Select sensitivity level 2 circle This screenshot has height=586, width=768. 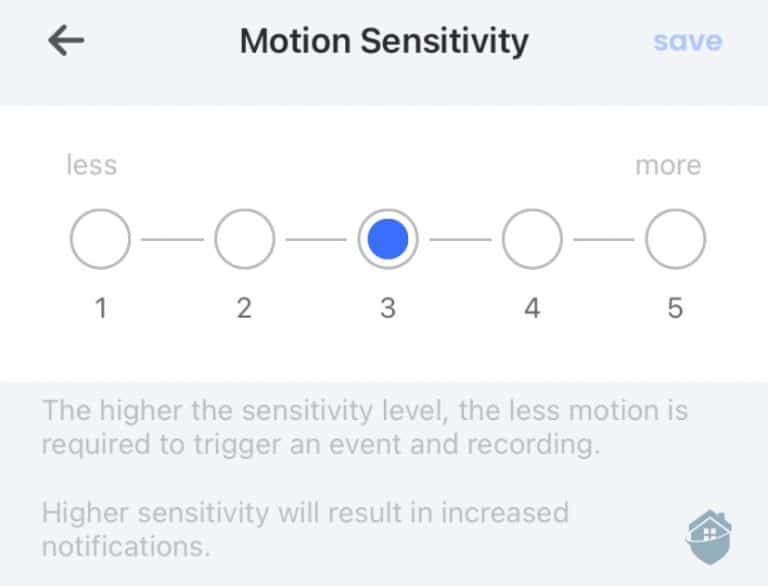[x=244, y=240]
